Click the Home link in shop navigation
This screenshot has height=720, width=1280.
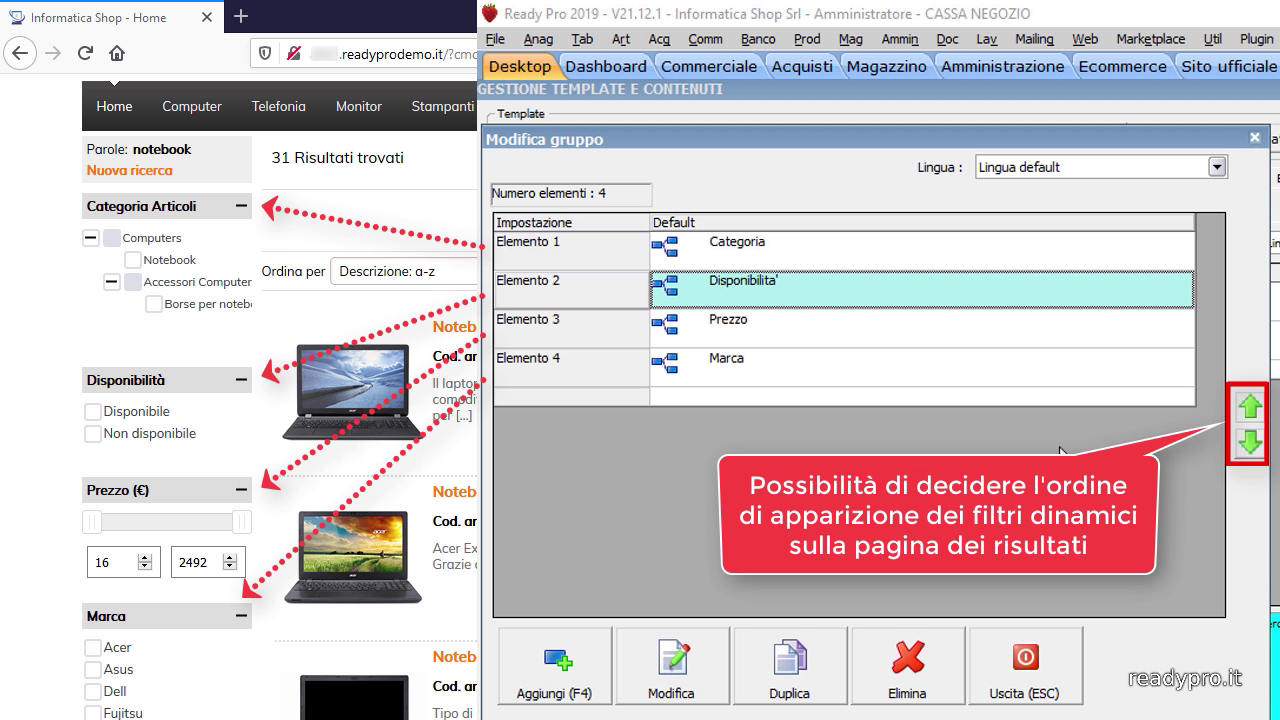114,106
